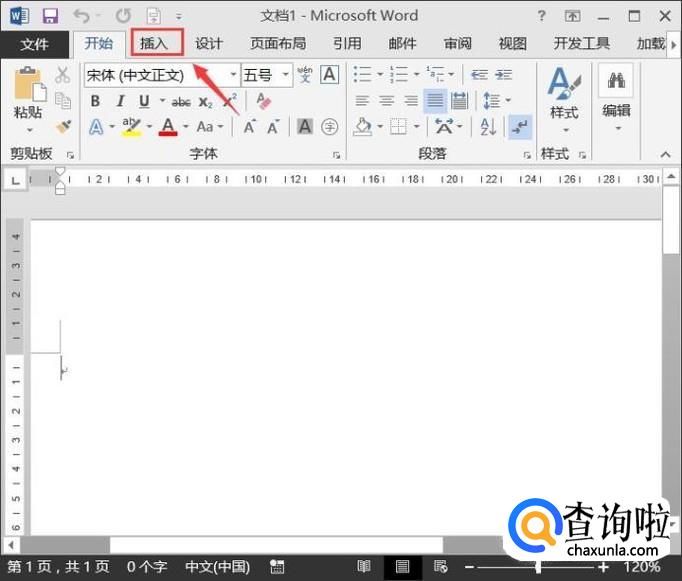Image resolution: width=682 pixels, height=581 pixels.
Task: Click the Zoom In plus button
Action: pos(603,567)
